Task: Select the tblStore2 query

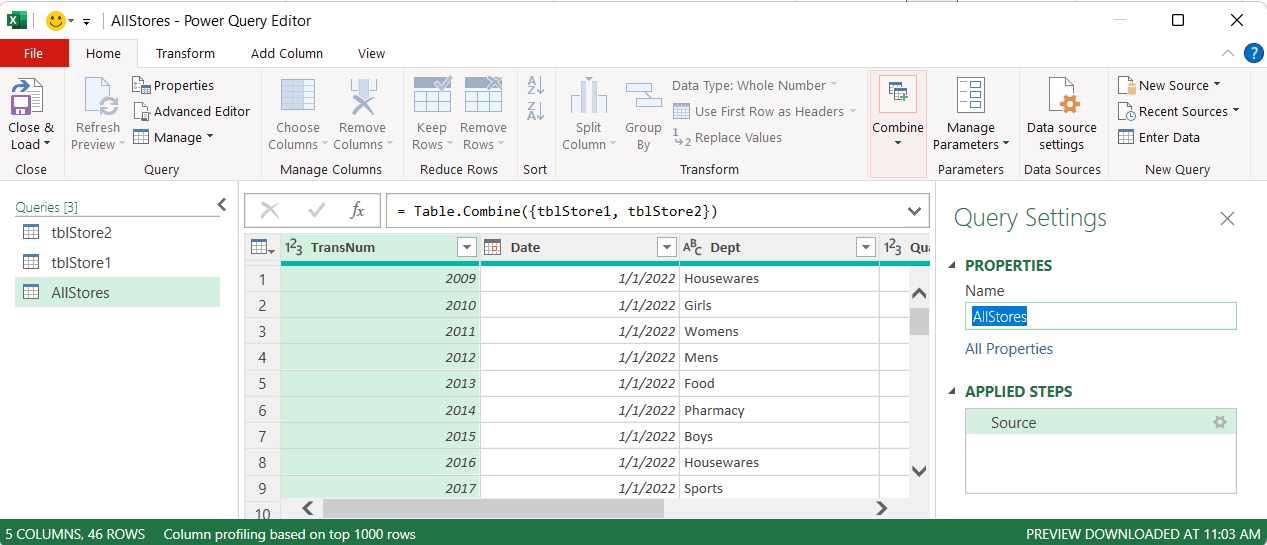Action: [117, 232]
